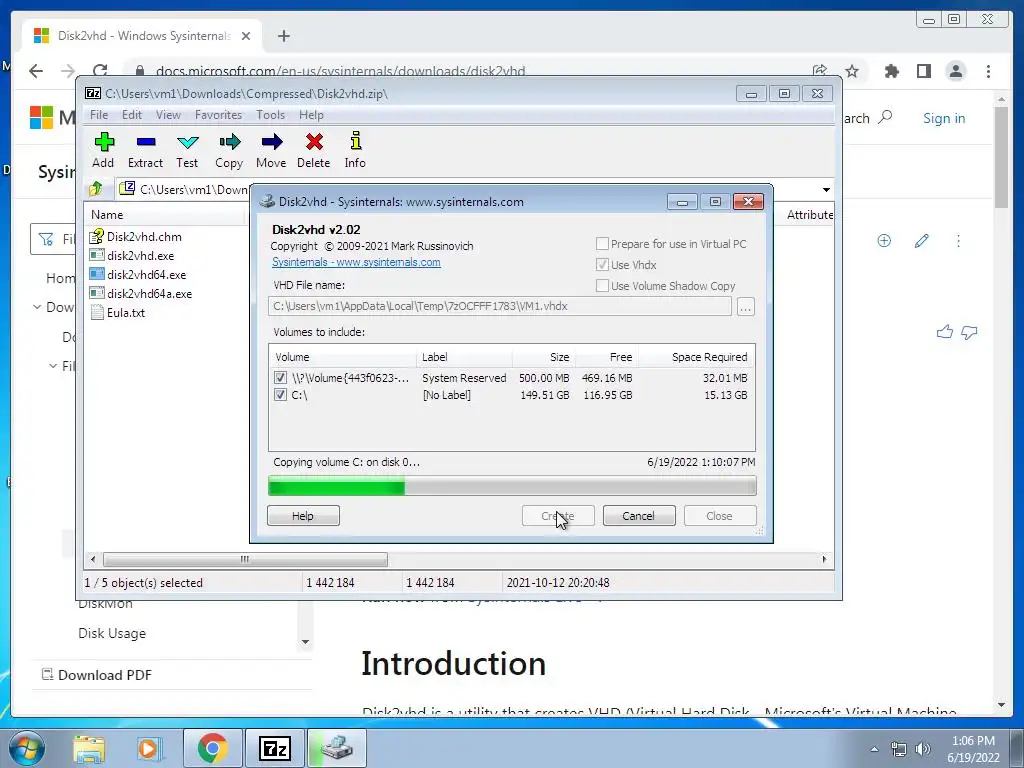Click the Extract toolbar icon in 7-Zip

[x=146, y=142]
